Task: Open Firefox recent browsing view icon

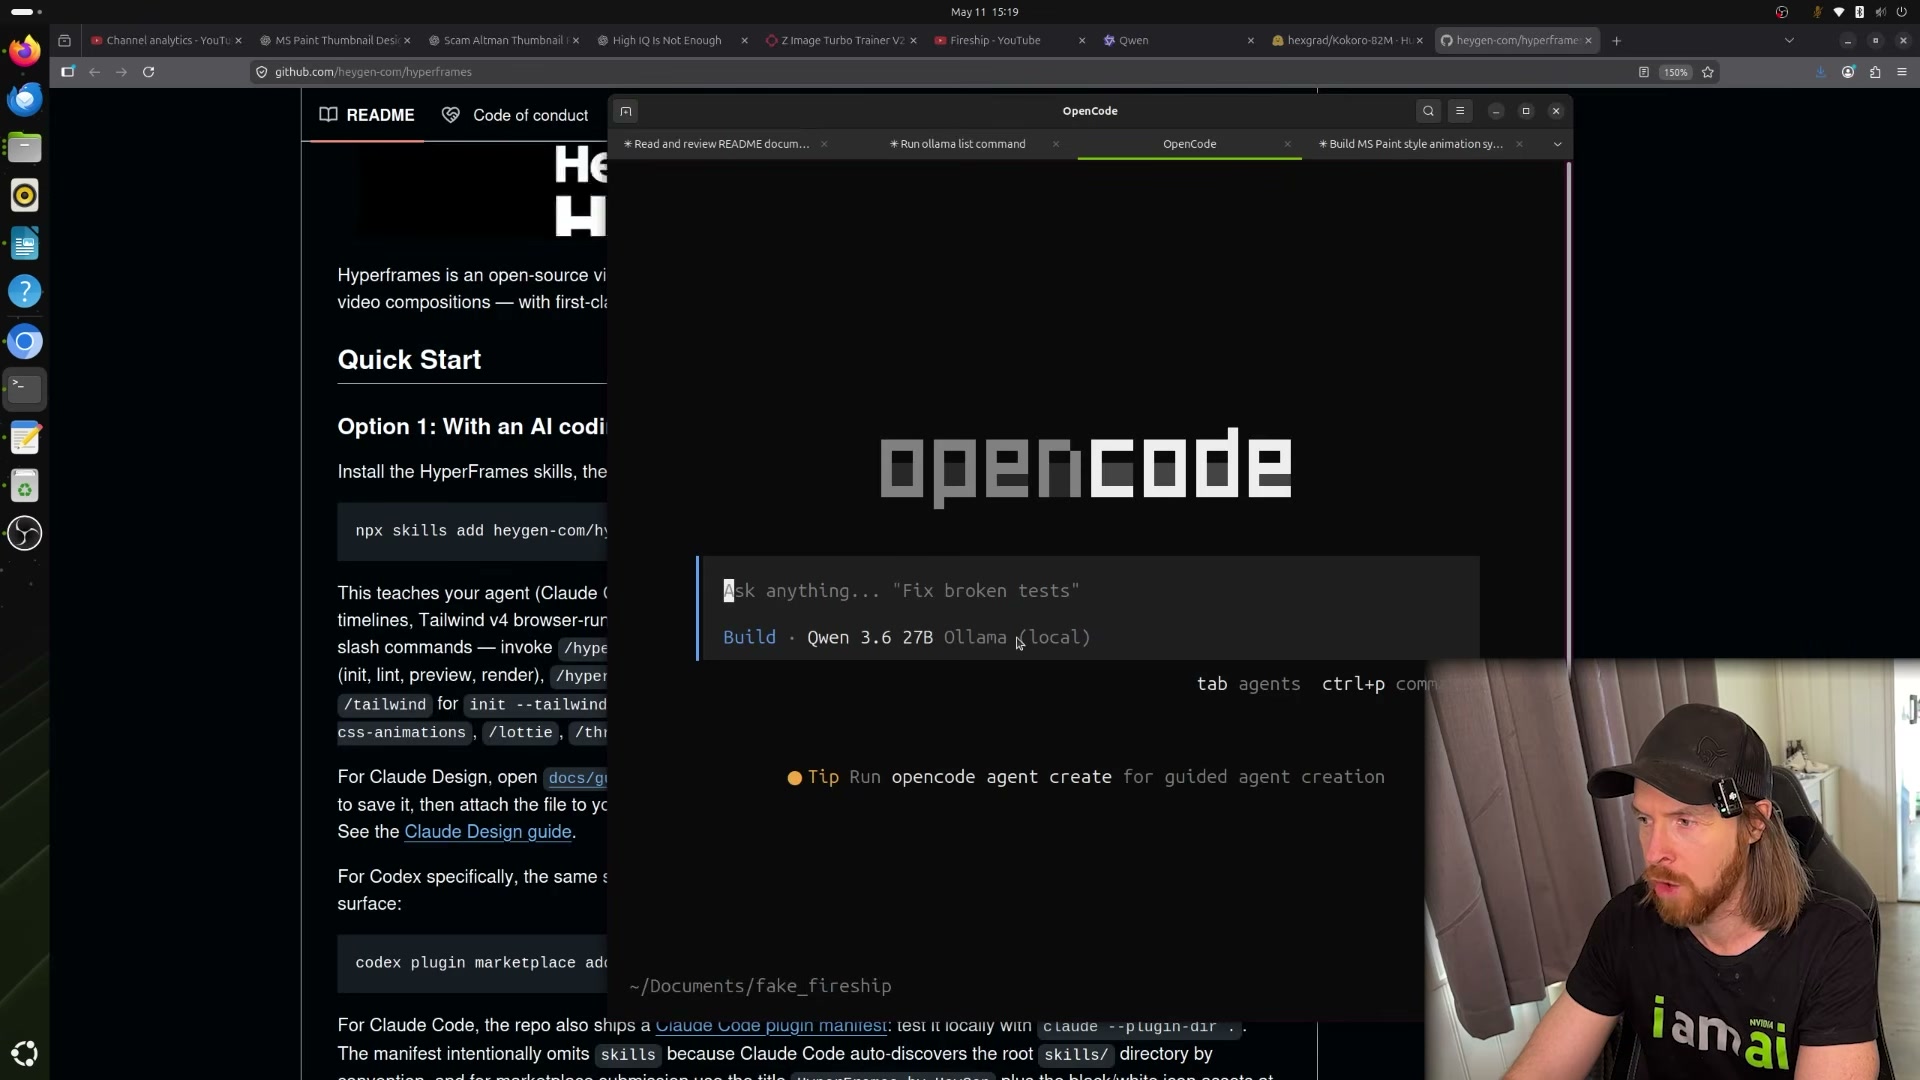Action: [64, 41]
